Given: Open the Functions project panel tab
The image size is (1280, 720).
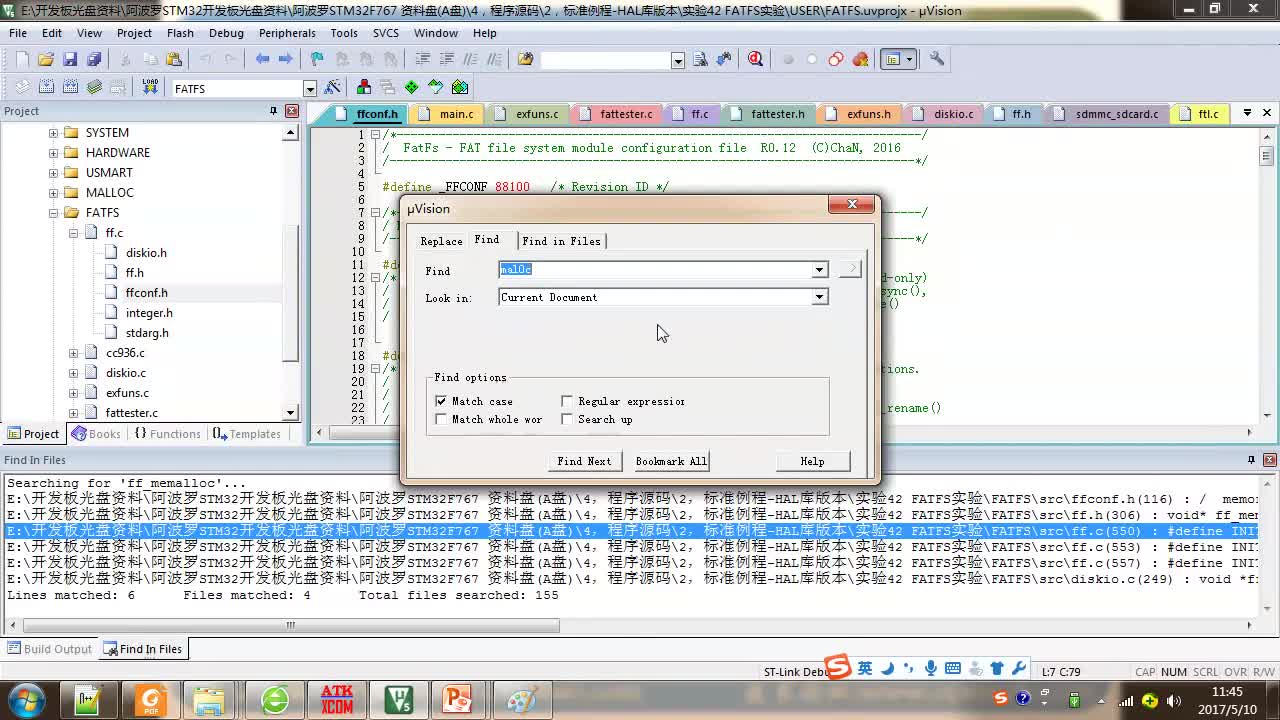Looking at the screenshot, I should coord(167,434).
